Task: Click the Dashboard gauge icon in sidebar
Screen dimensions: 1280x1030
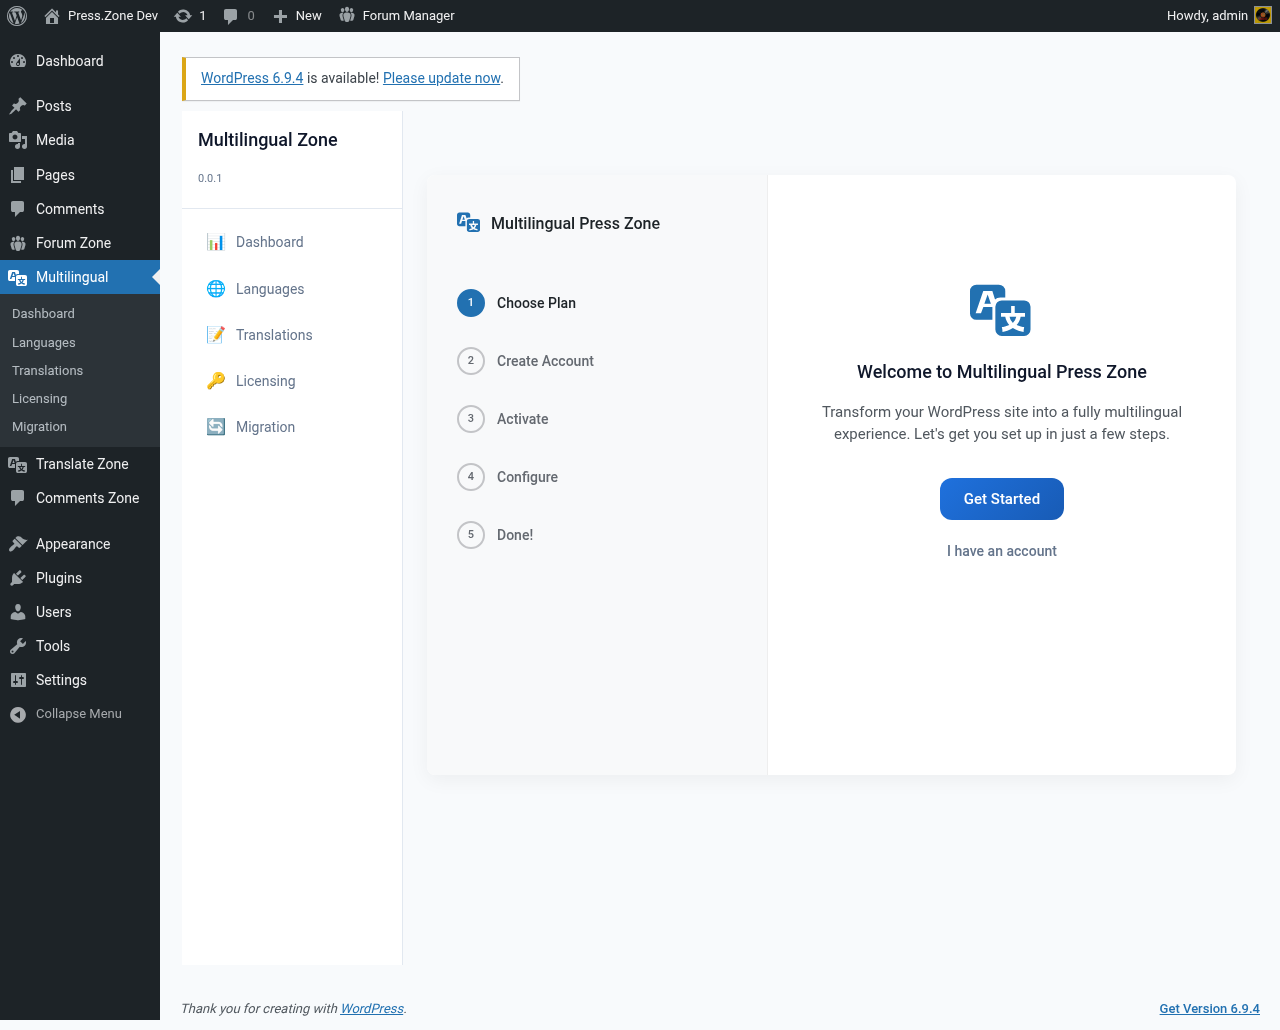Action: coord(18,61)
